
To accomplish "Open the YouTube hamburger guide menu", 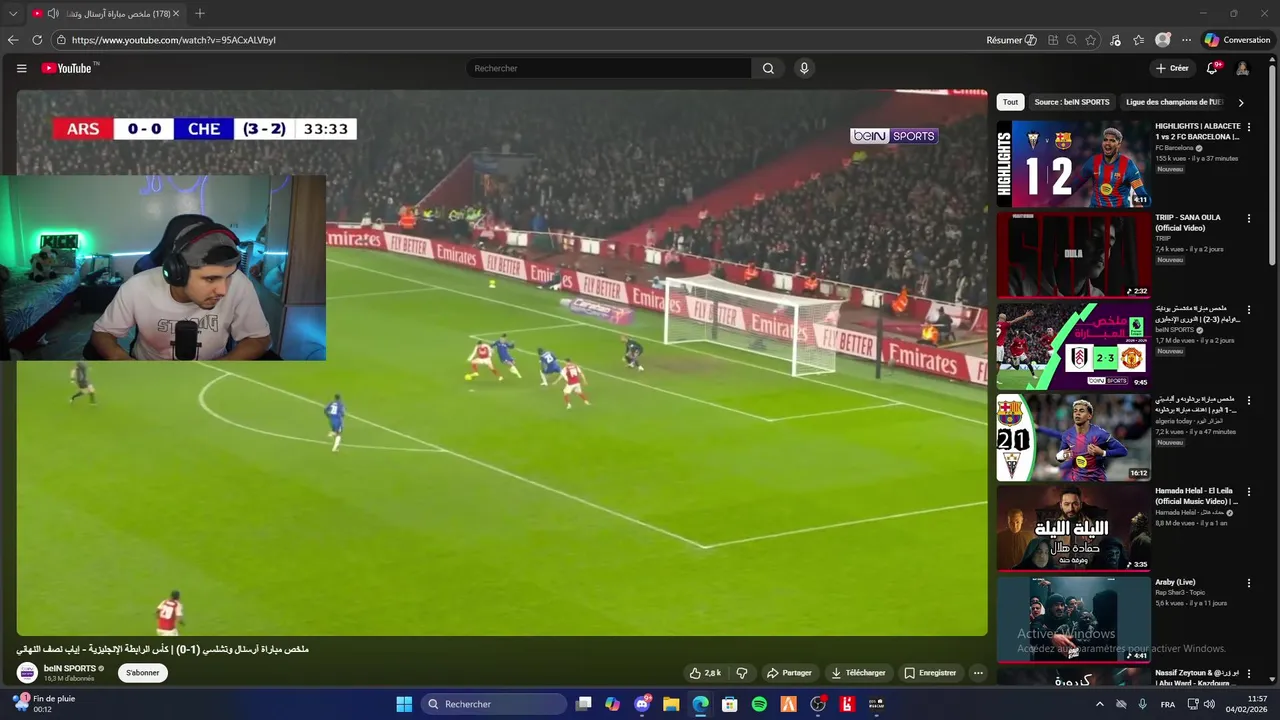I will (21, 68).
